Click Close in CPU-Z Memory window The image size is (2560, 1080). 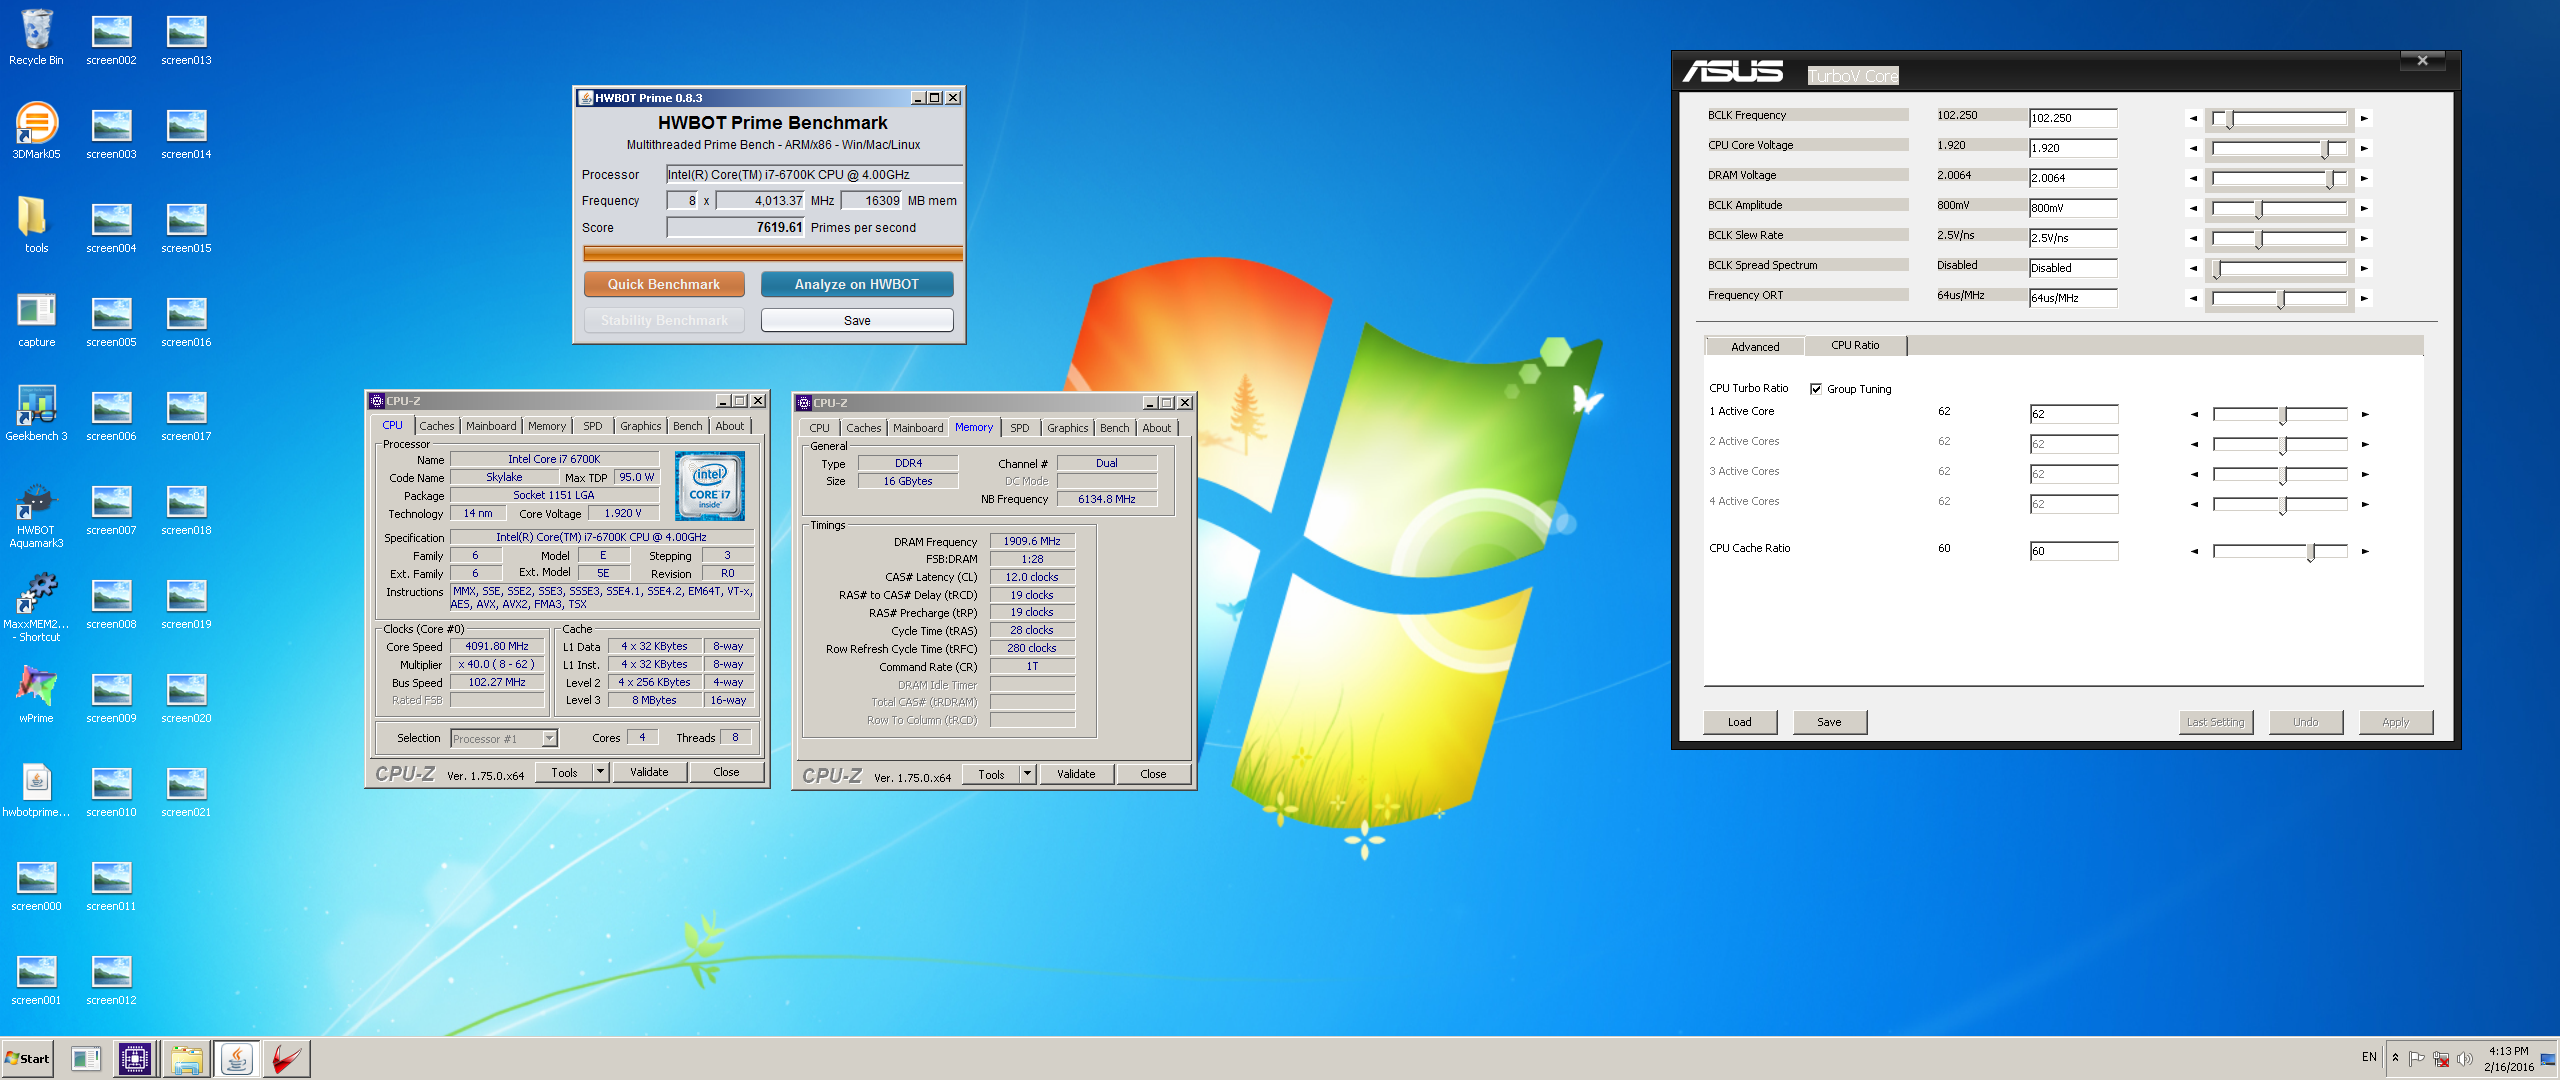pyautogui.click(x=1153, y=774)
